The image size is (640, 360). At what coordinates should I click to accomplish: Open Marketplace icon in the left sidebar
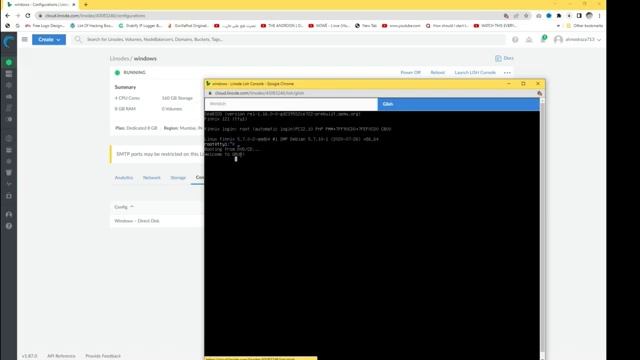click(x=9, y=196)
